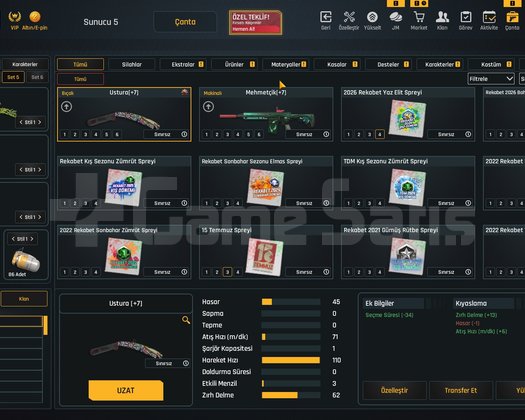The image size is (525, 420).
Task: Click magnifier icon in Ustura preview panel
Action: coord(186,320)
